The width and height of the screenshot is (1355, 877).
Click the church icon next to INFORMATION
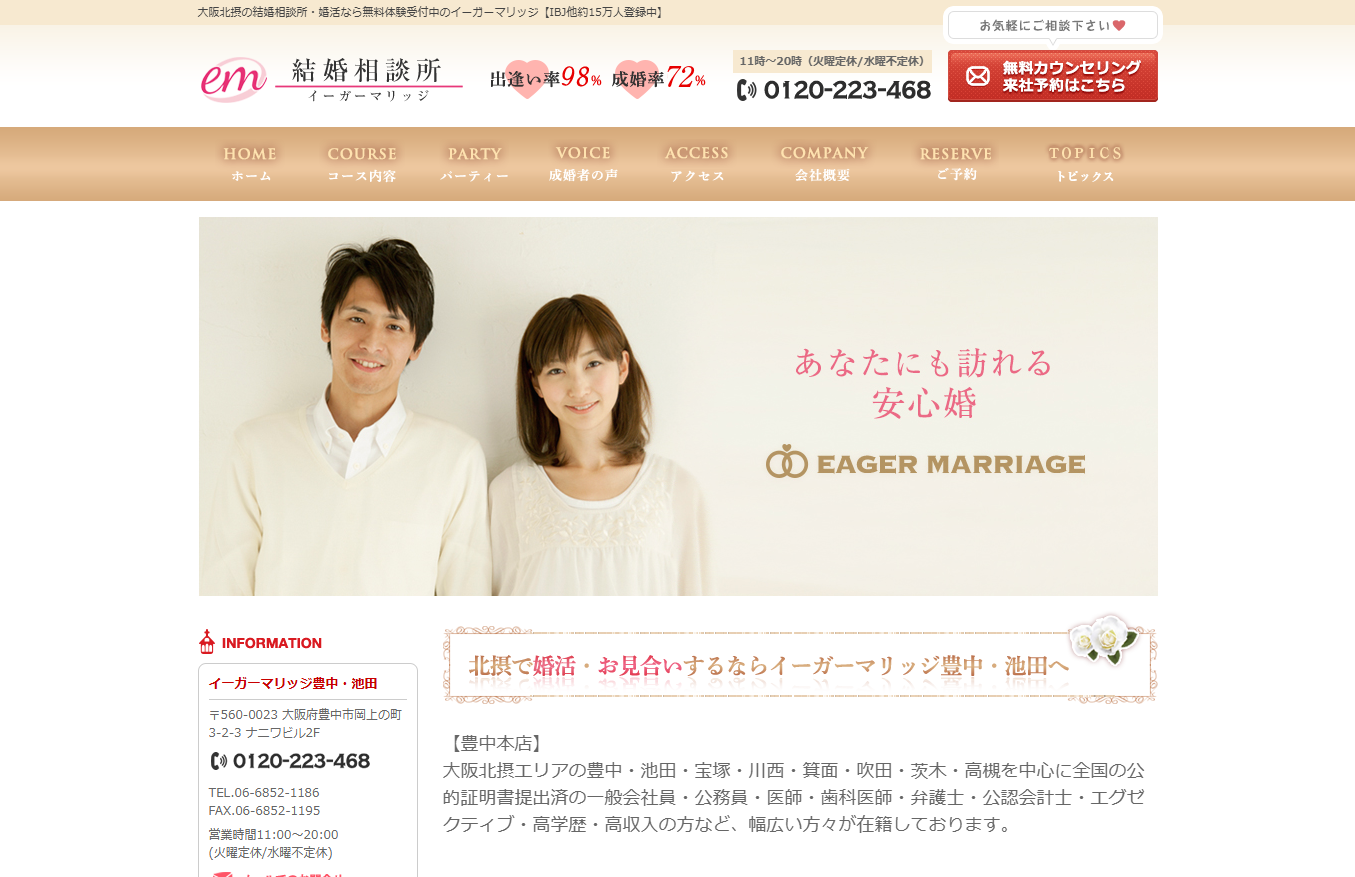(207, 642)
